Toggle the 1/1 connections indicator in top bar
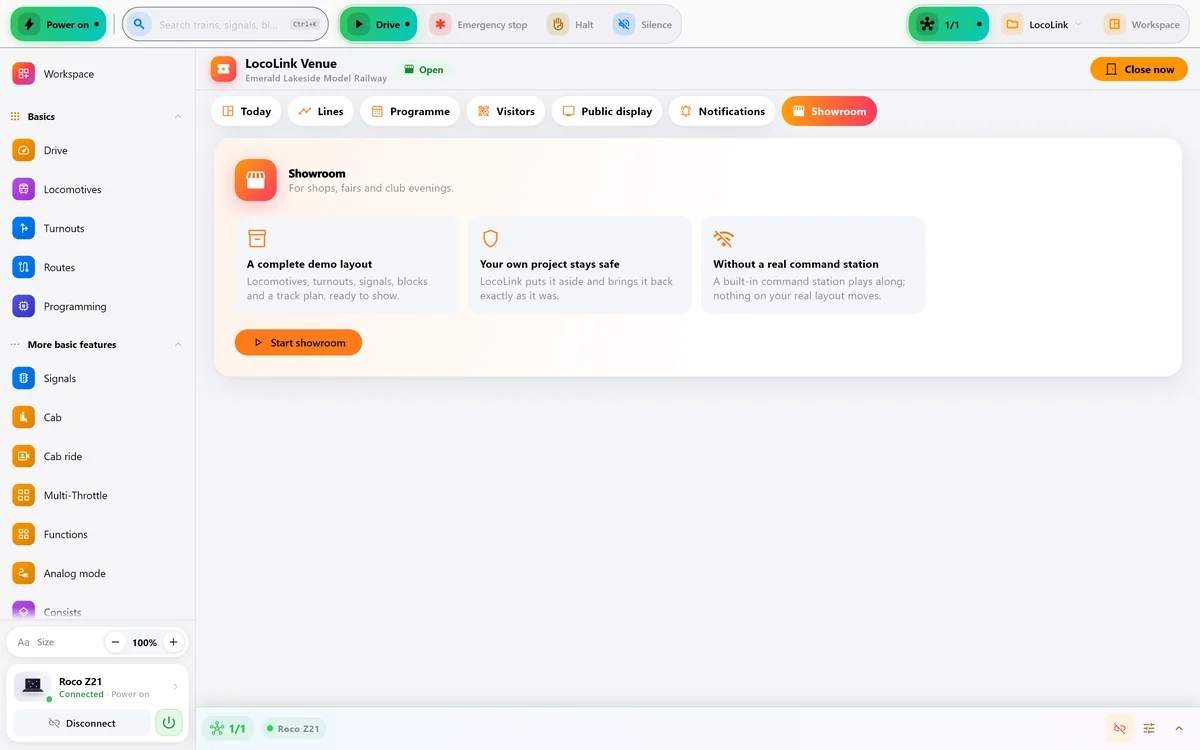Viewport: 1200px width, 750px height. (x=948, y=24)
